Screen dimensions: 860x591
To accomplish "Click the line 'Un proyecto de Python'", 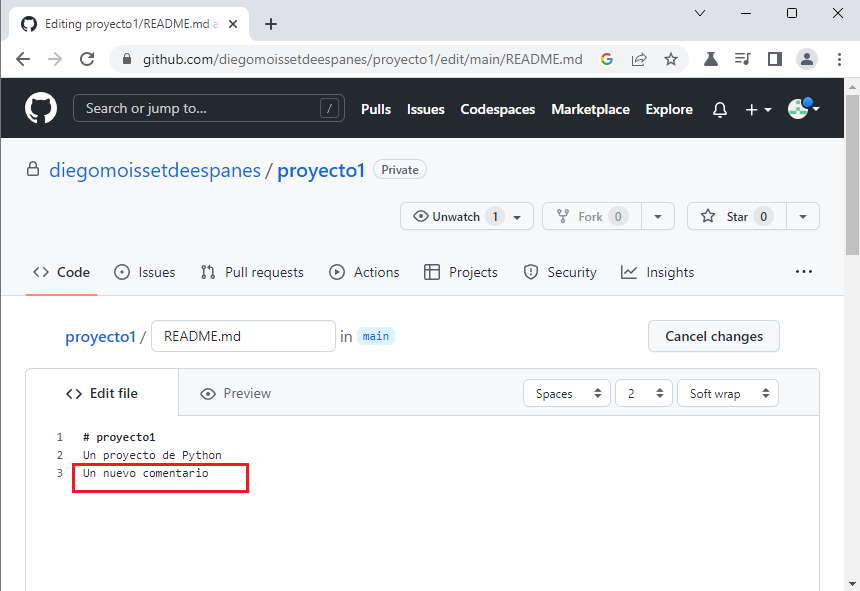I will tap(152, 455).
